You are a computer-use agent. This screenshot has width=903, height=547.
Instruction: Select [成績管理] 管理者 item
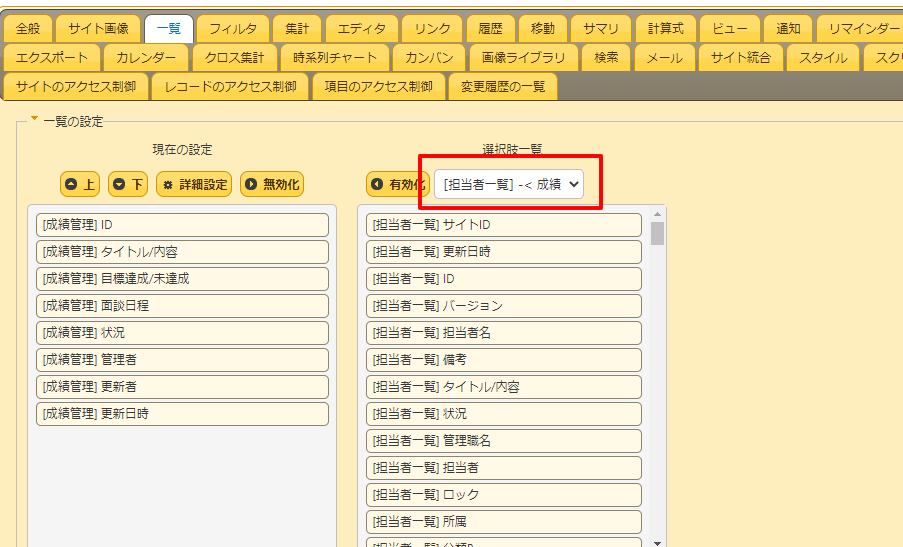pos(183,360)
